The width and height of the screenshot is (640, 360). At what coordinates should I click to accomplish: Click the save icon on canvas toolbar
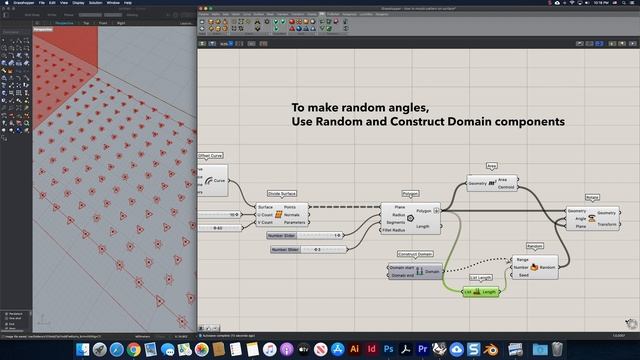click(x=212, y=43)
